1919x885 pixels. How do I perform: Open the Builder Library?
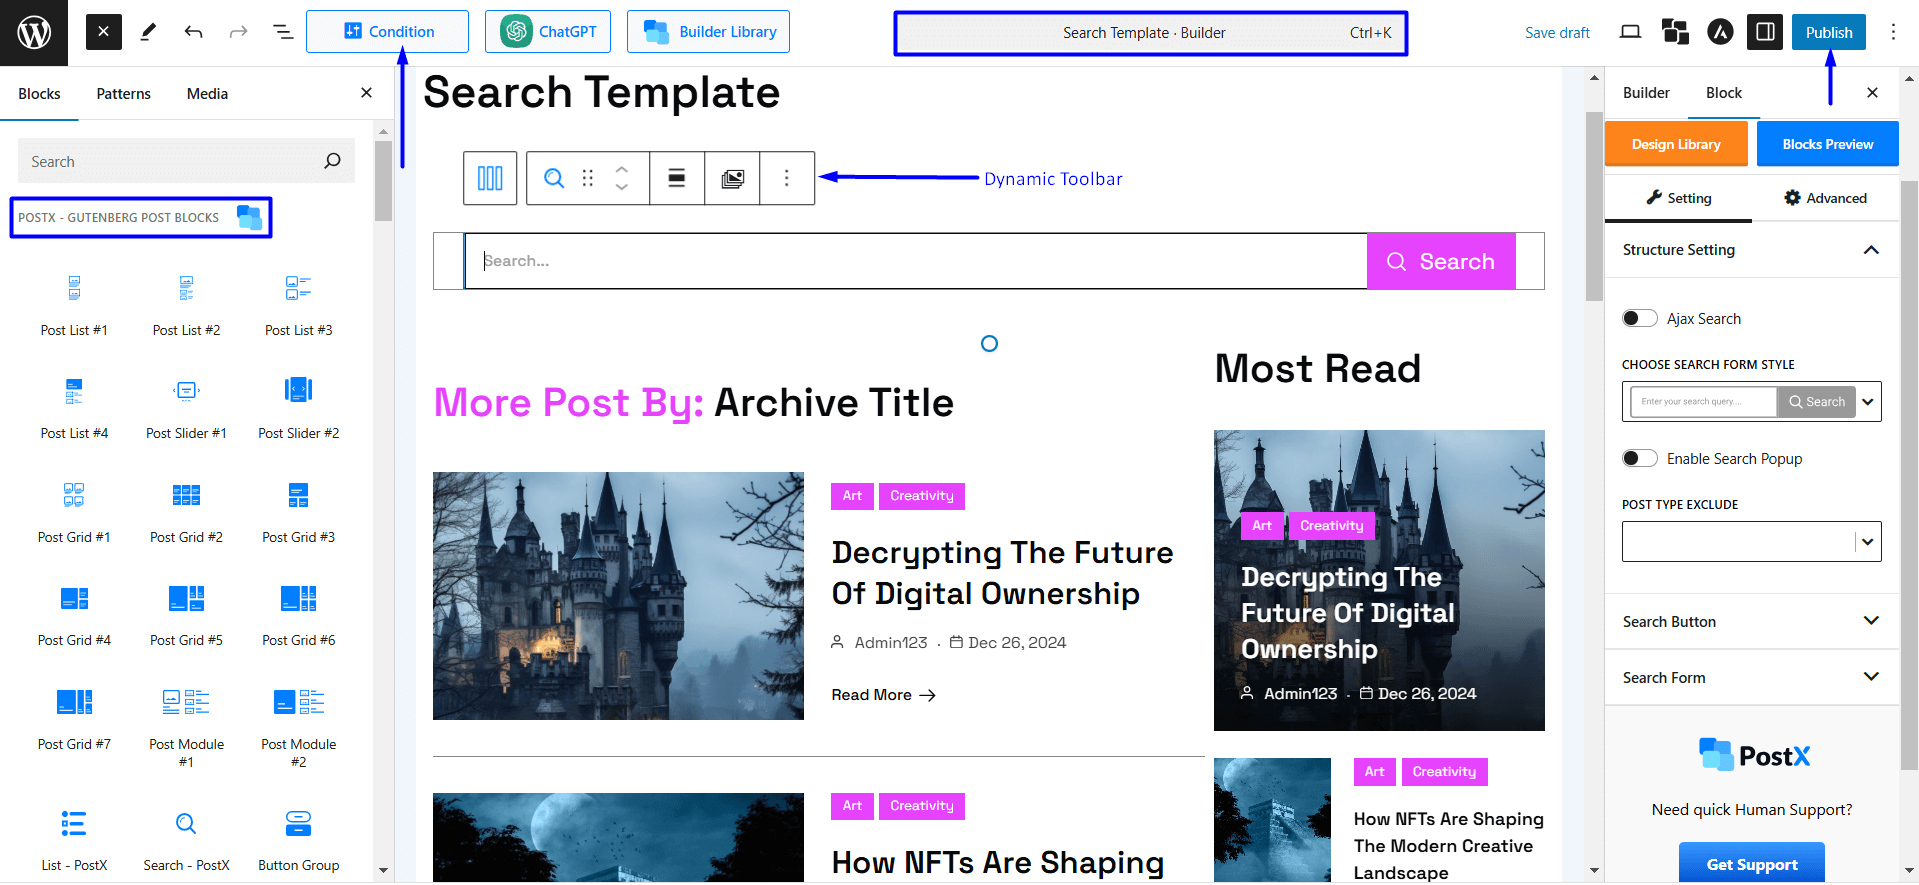(708, 31)
